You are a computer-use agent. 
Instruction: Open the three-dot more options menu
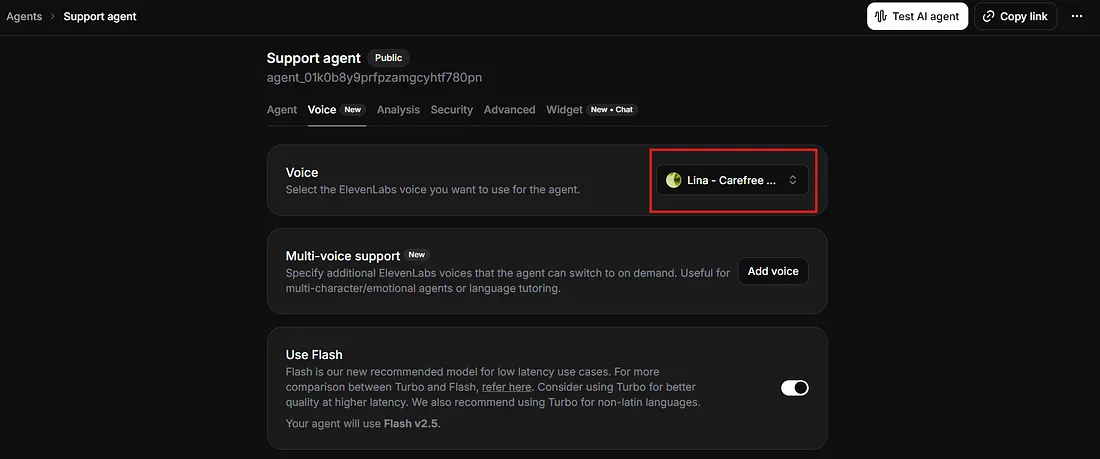[1077, 16]
